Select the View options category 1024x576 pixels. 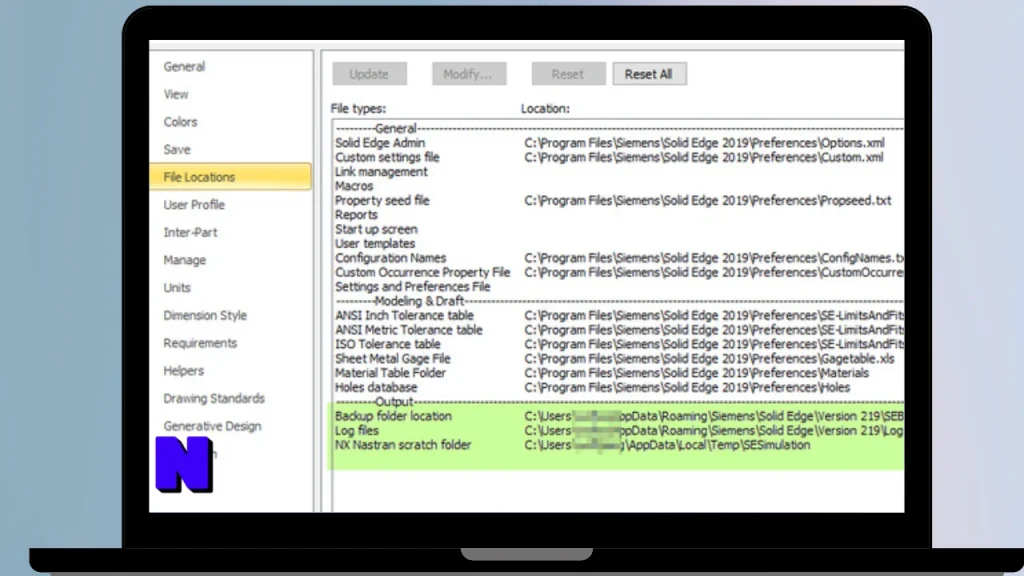click(x=176, y=94)
